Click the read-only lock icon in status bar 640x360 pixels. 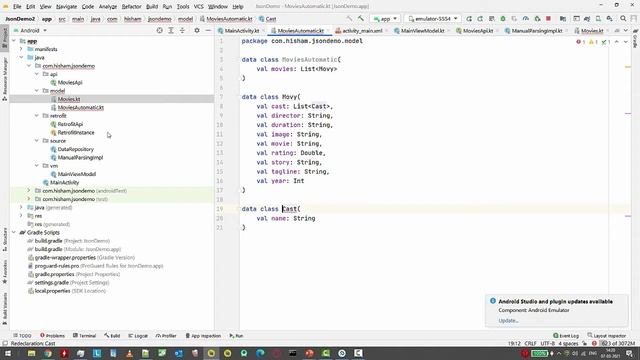(584, 343)
